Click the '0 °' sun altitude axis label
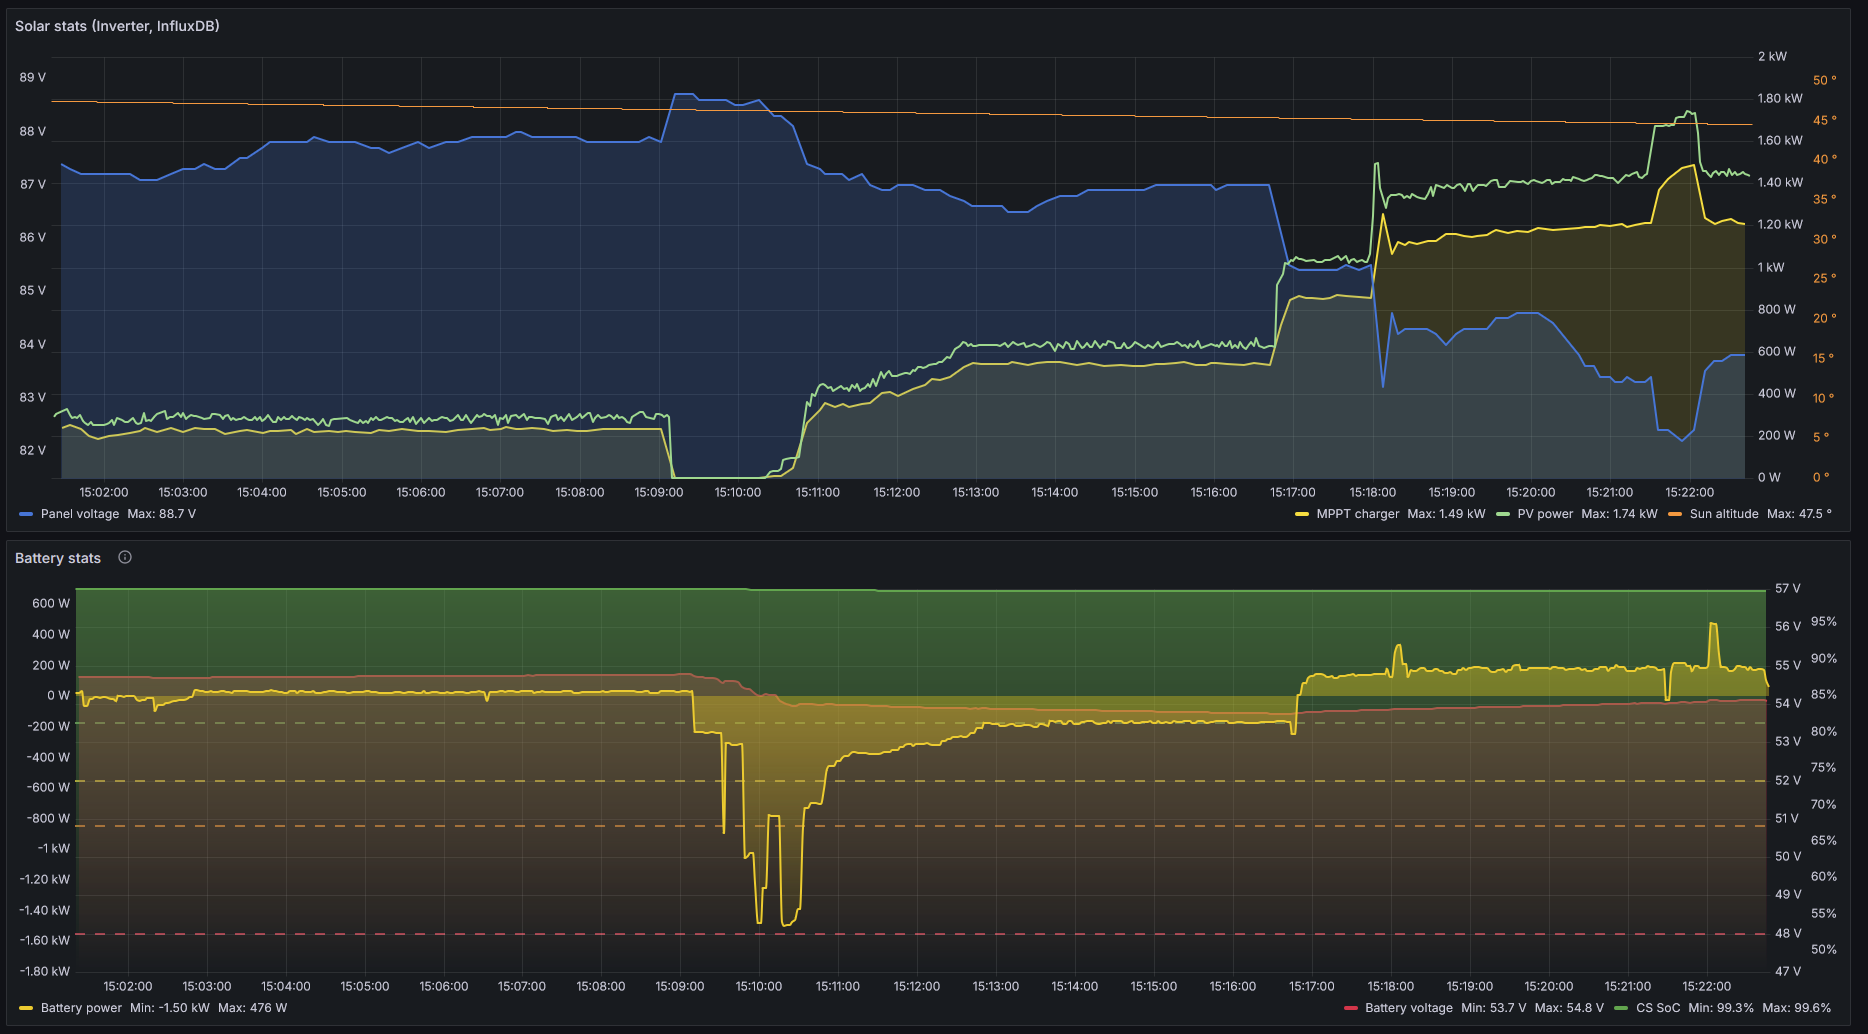This screenshot has height=1034, width=1868. tap(1821, 477)
